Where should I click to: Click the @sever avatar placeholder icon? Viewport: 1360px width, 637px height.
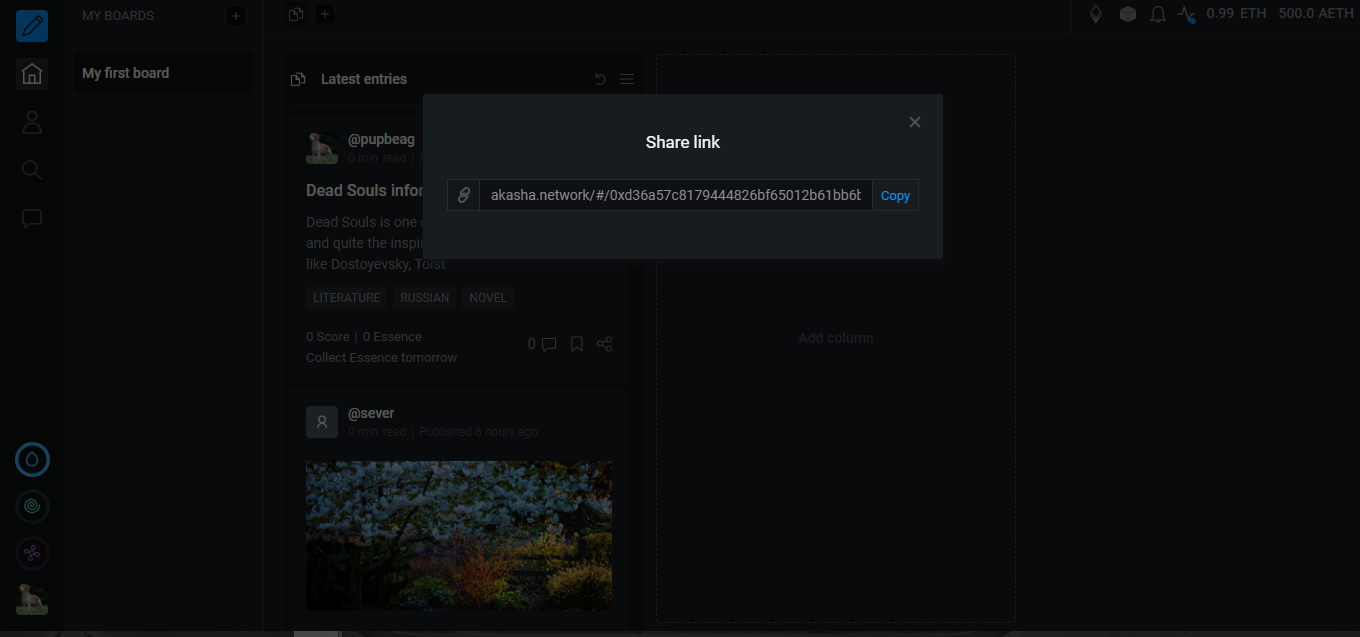tap(322, 422)
